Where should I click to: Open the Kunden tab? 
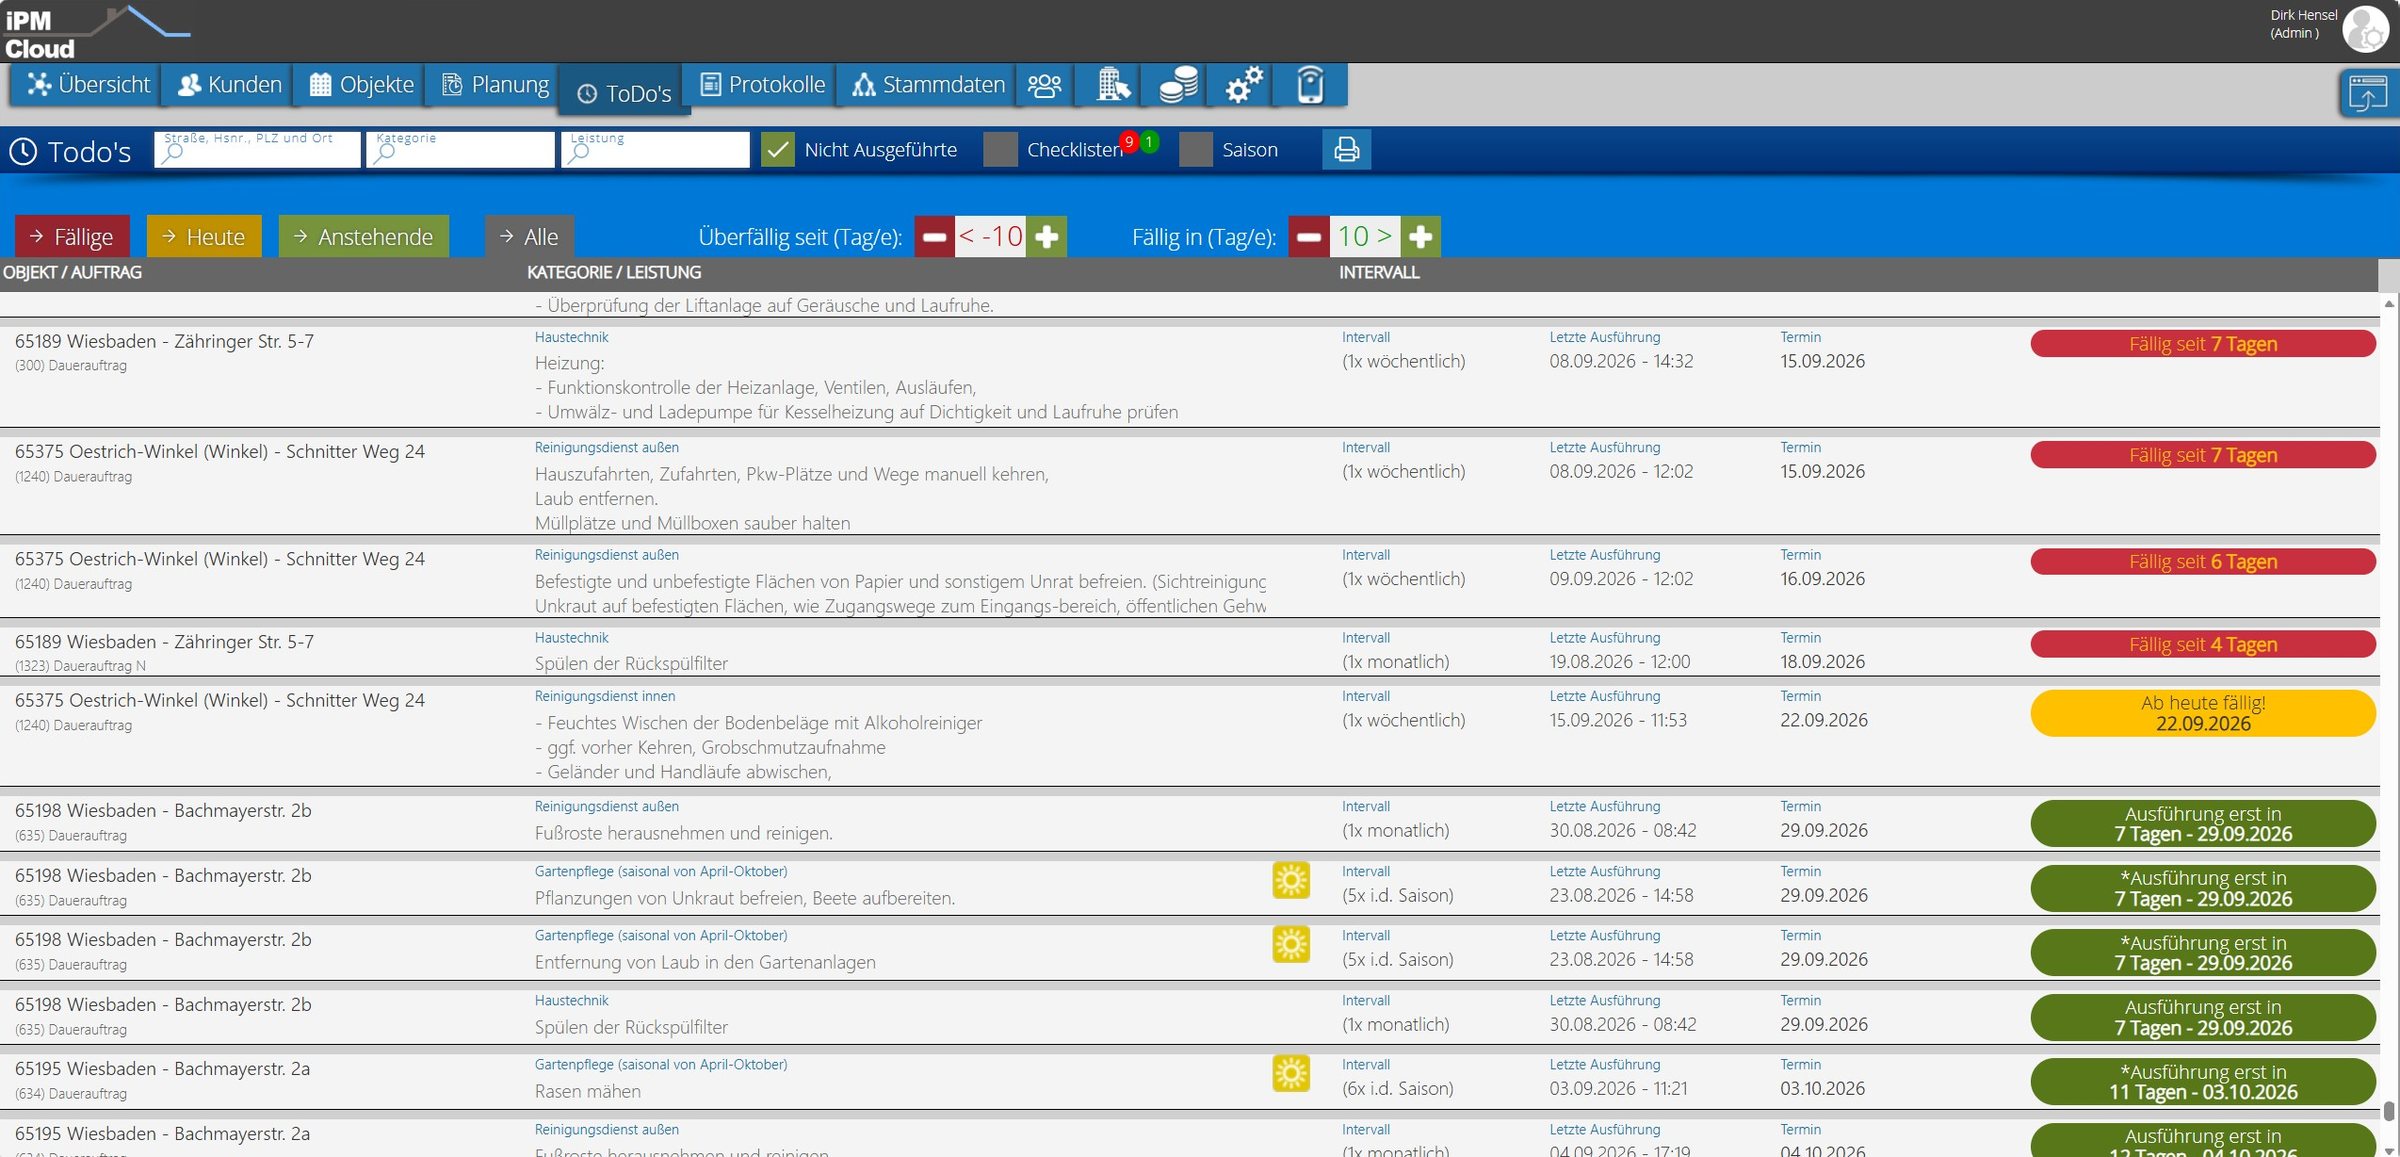coord(229,85)
